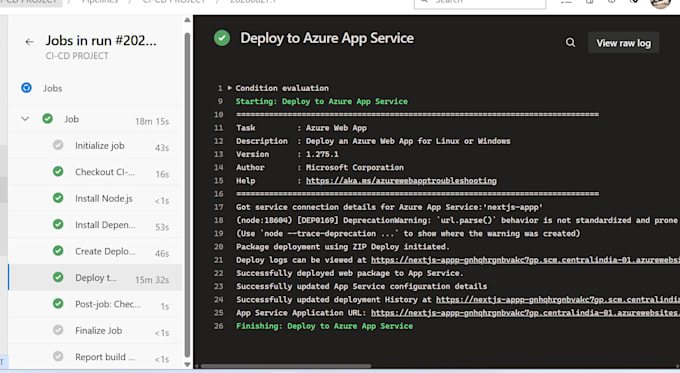Click the jobs panel vertical scrollbar
The image size is (680, 373).
pos(187,195)
